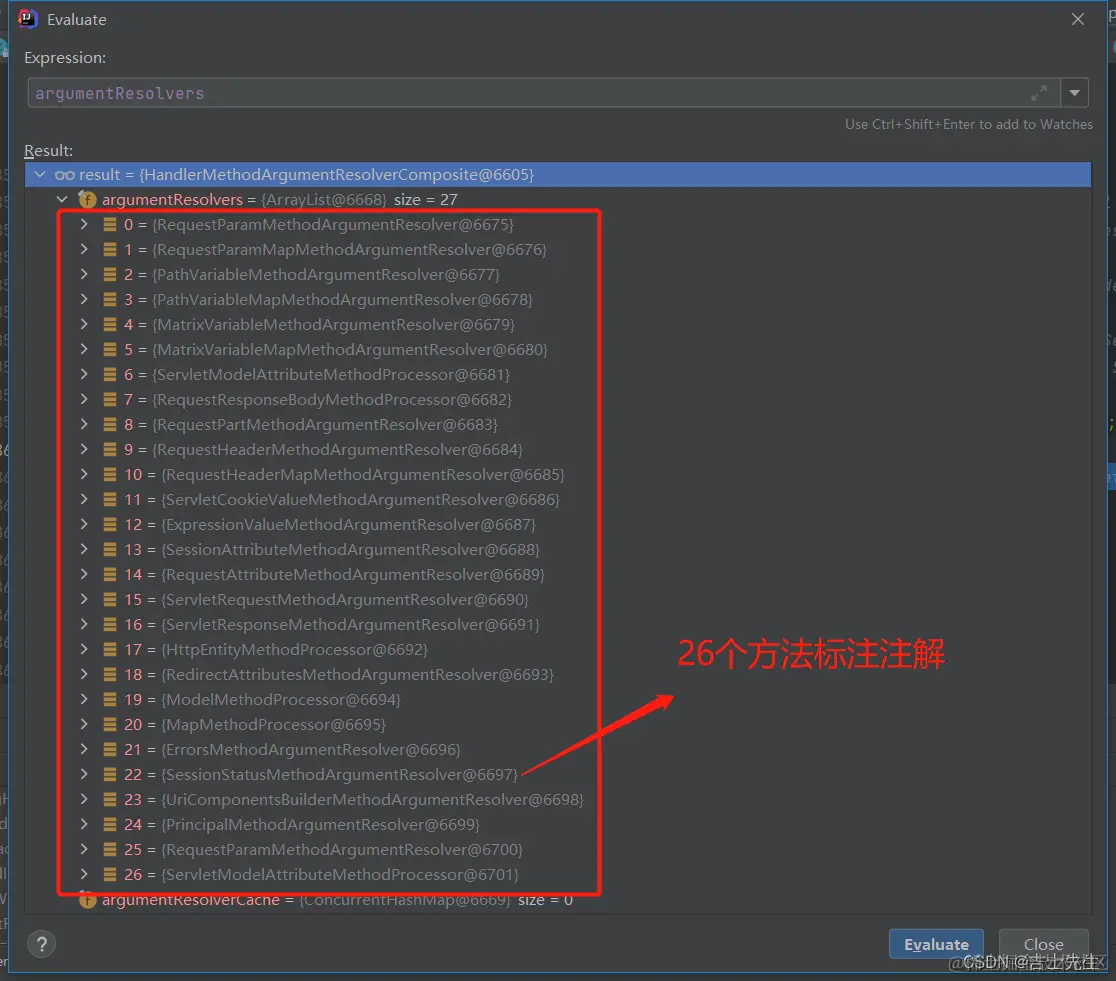Select row {RequestHeaderMapMethodArgumentResolver@6685}
The height and width of the screenshot is (981, 1116).
558,474
